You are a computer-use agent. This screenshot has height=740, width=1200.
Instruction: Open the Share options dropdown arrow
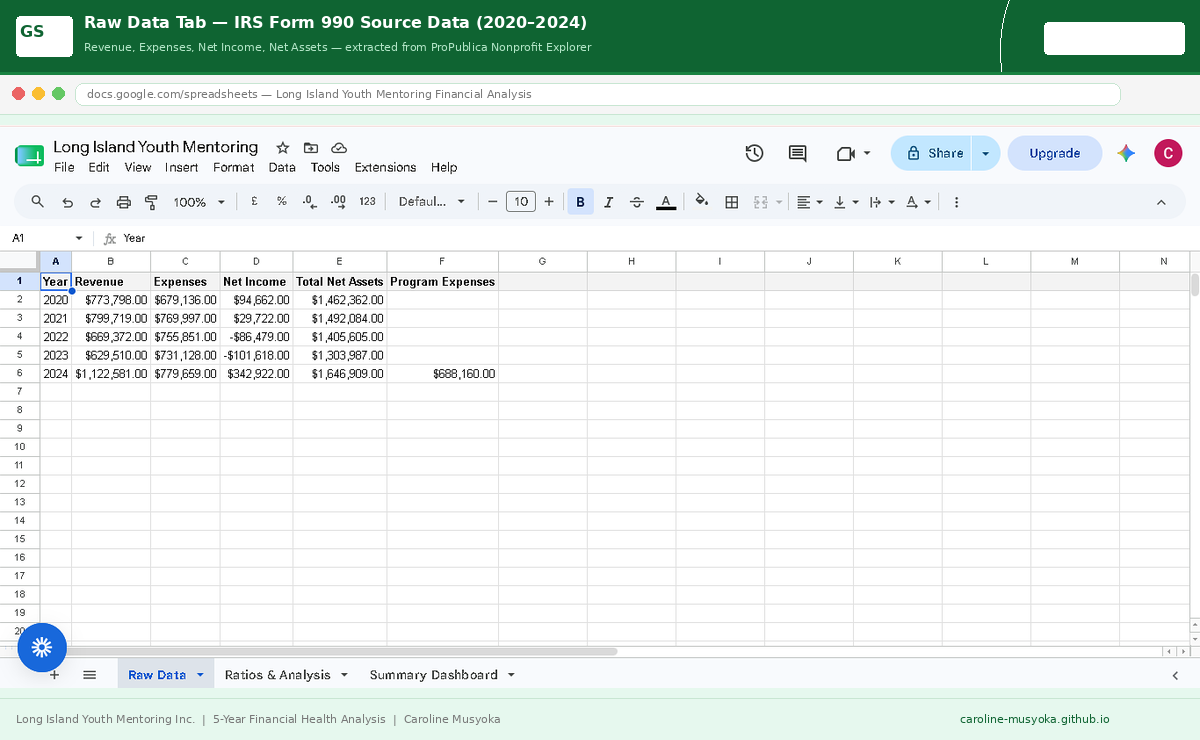pyautogui.click(x=986, y=153)
